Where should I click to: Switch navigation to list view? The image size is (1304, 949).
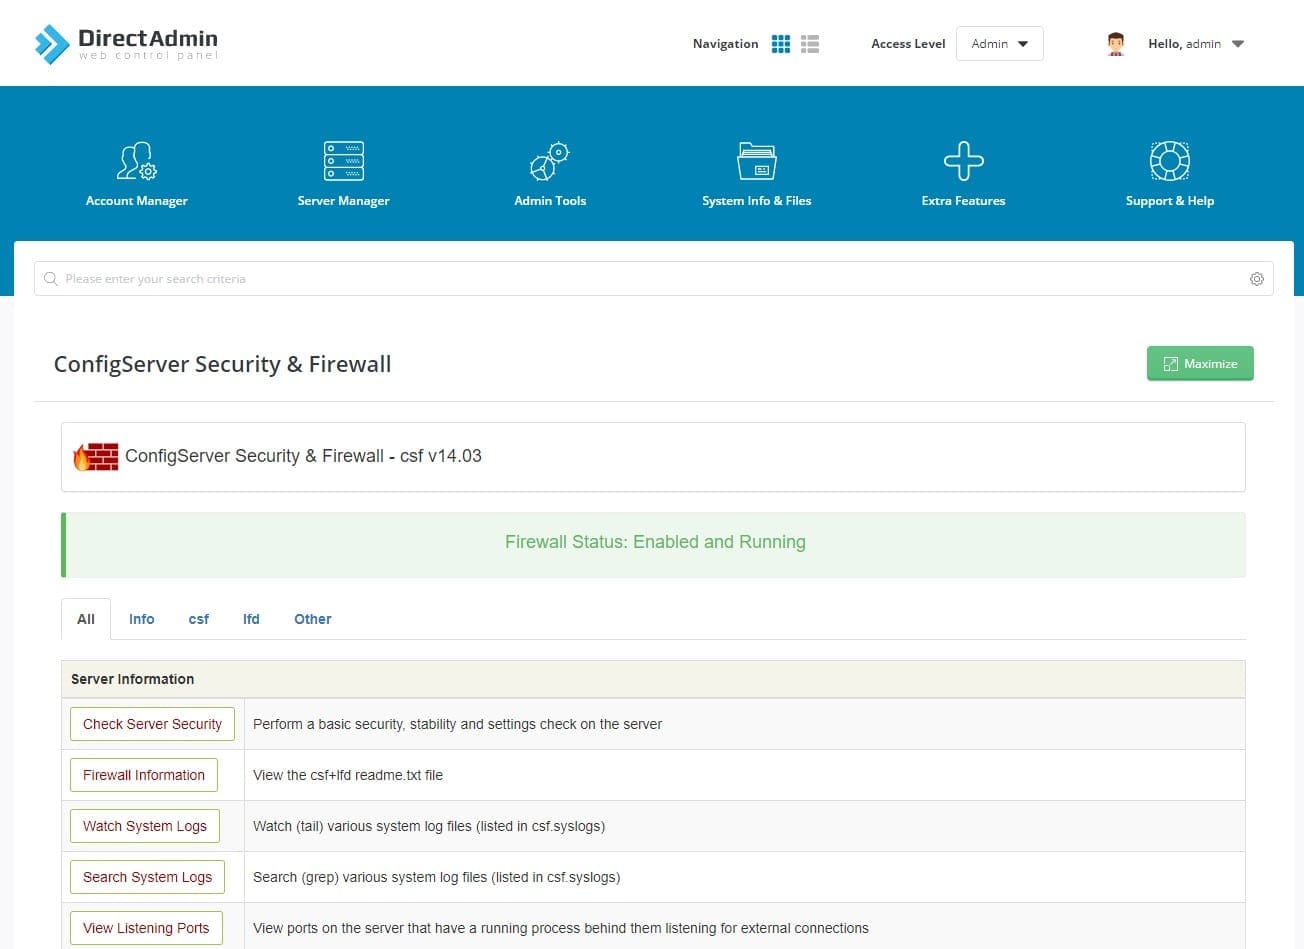coord(810,43)
